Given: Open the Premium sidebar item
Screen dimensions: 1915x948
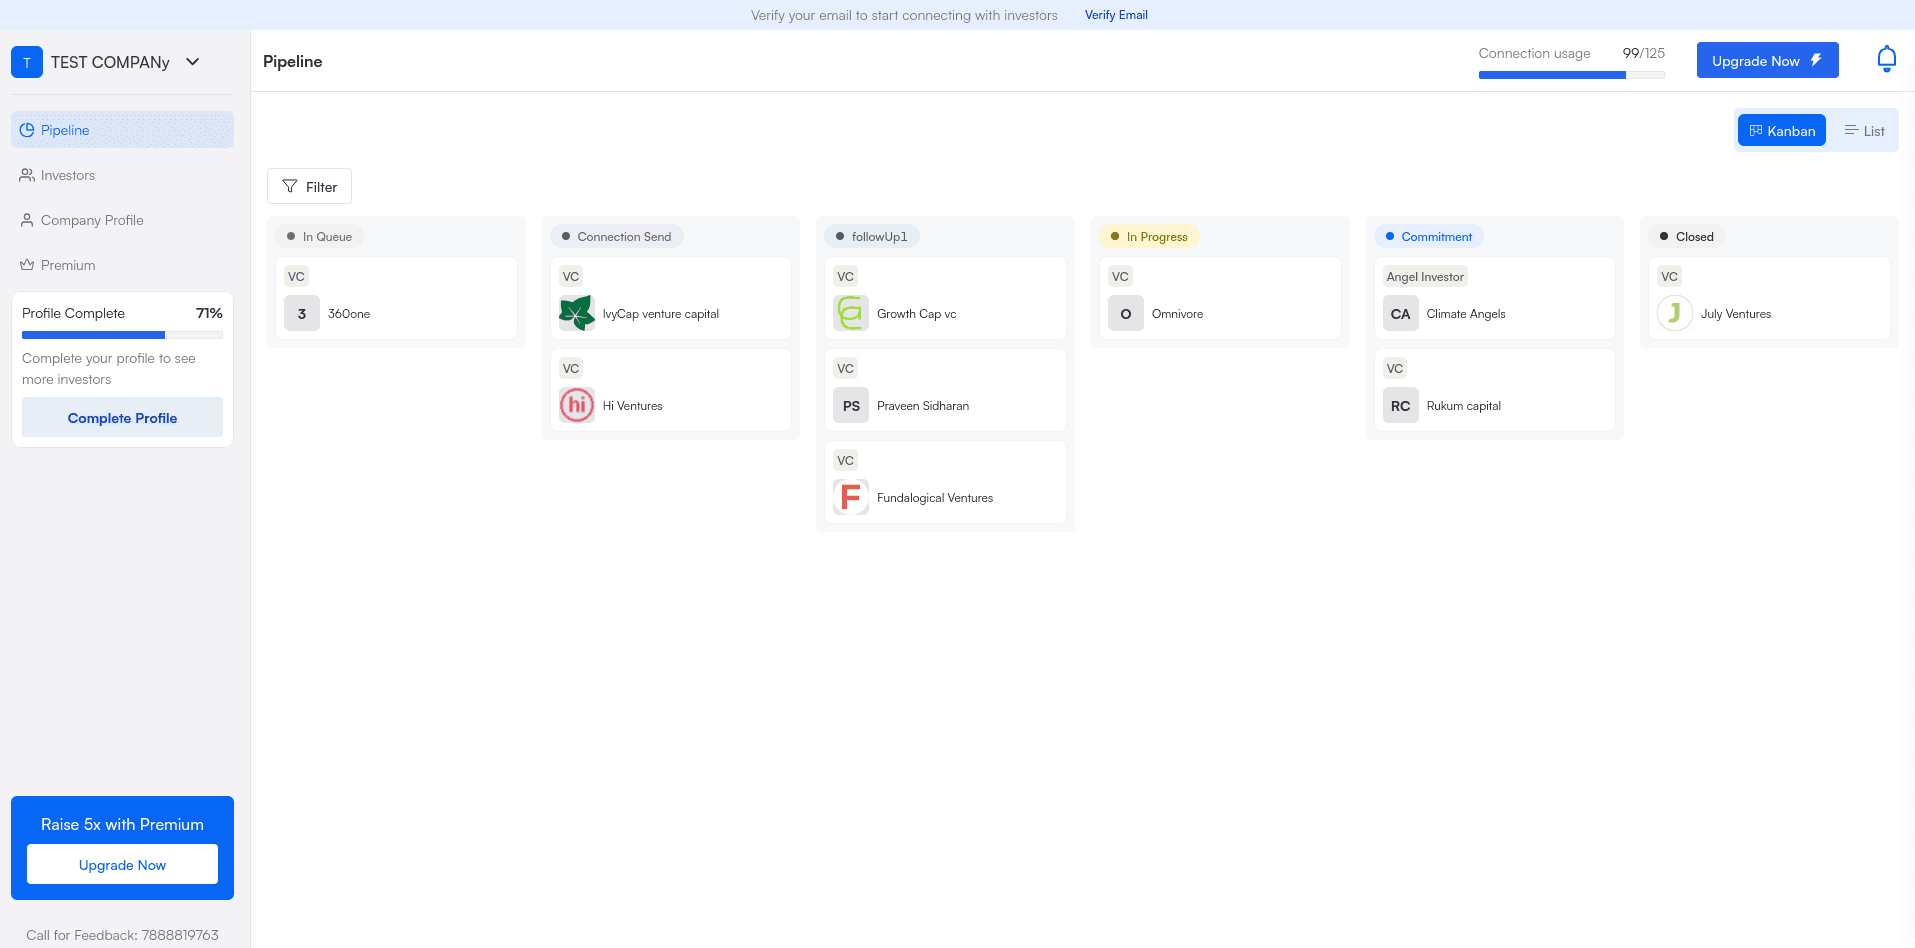Looking at the screenshot, I should click(122, 265).
